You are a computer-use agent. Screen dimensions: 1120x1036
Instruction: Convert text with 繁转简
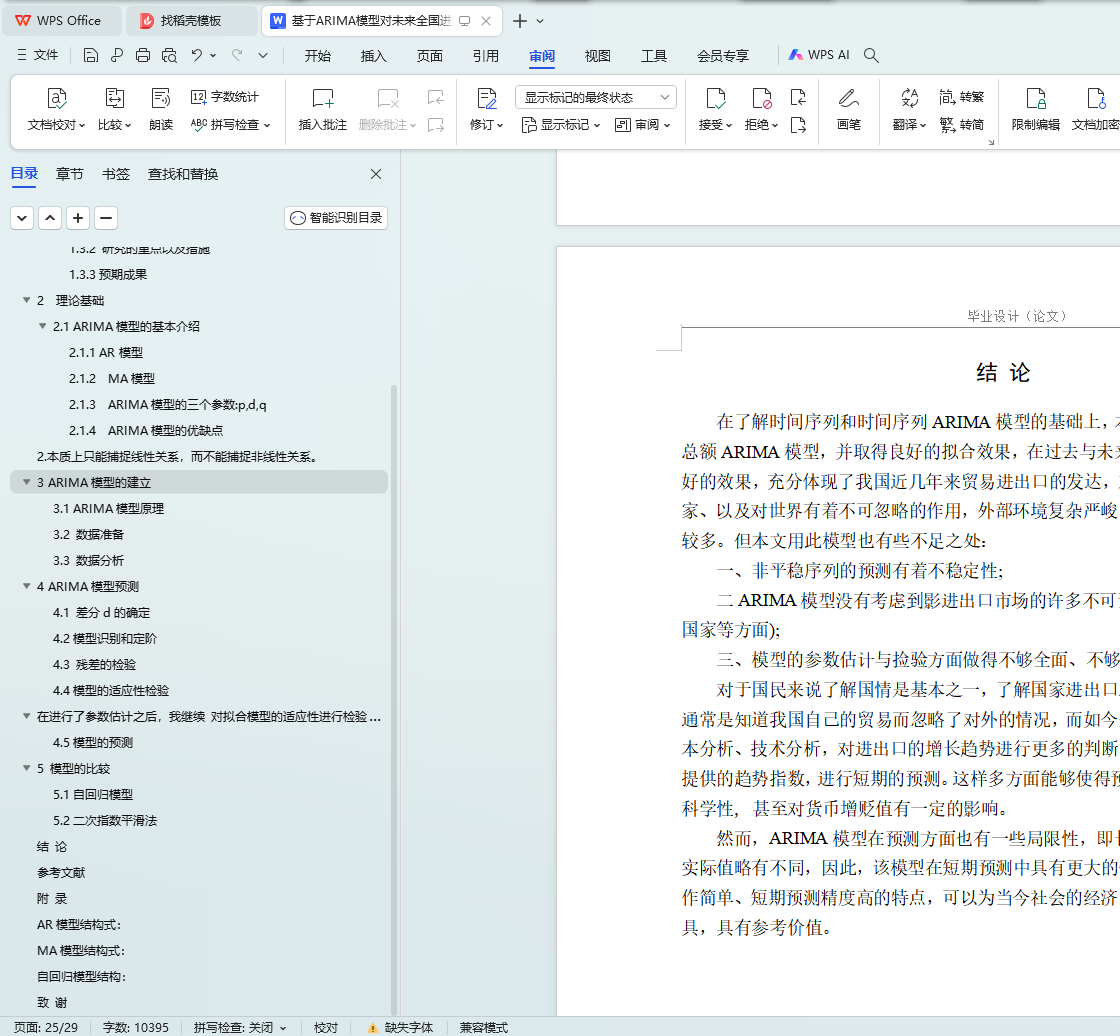coord(961,124)
